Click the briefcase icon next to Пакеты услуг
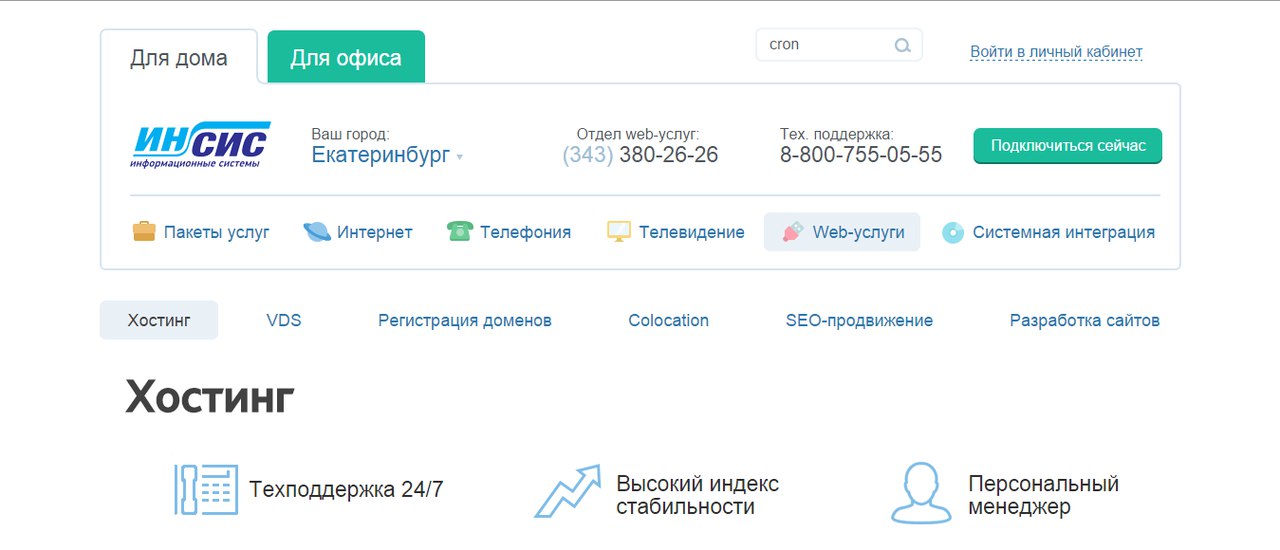This screenshot has width=1280, height=550. [x=144, y=232]
